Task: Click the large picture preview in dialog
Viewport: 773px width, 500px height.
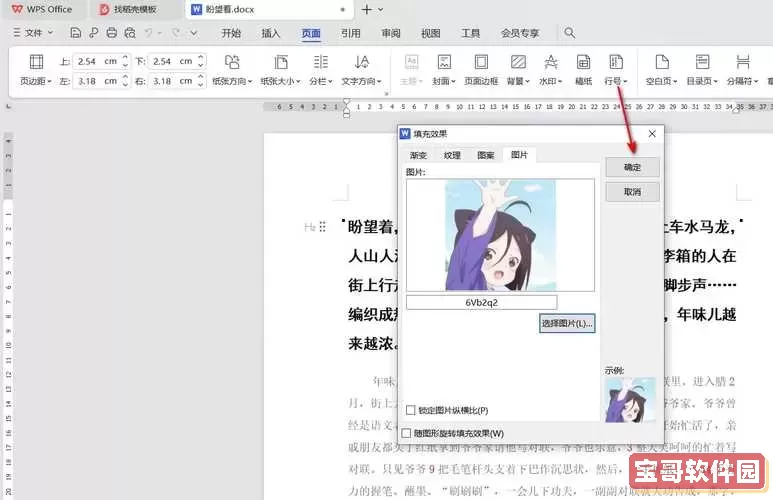Action: click(500, 235)
